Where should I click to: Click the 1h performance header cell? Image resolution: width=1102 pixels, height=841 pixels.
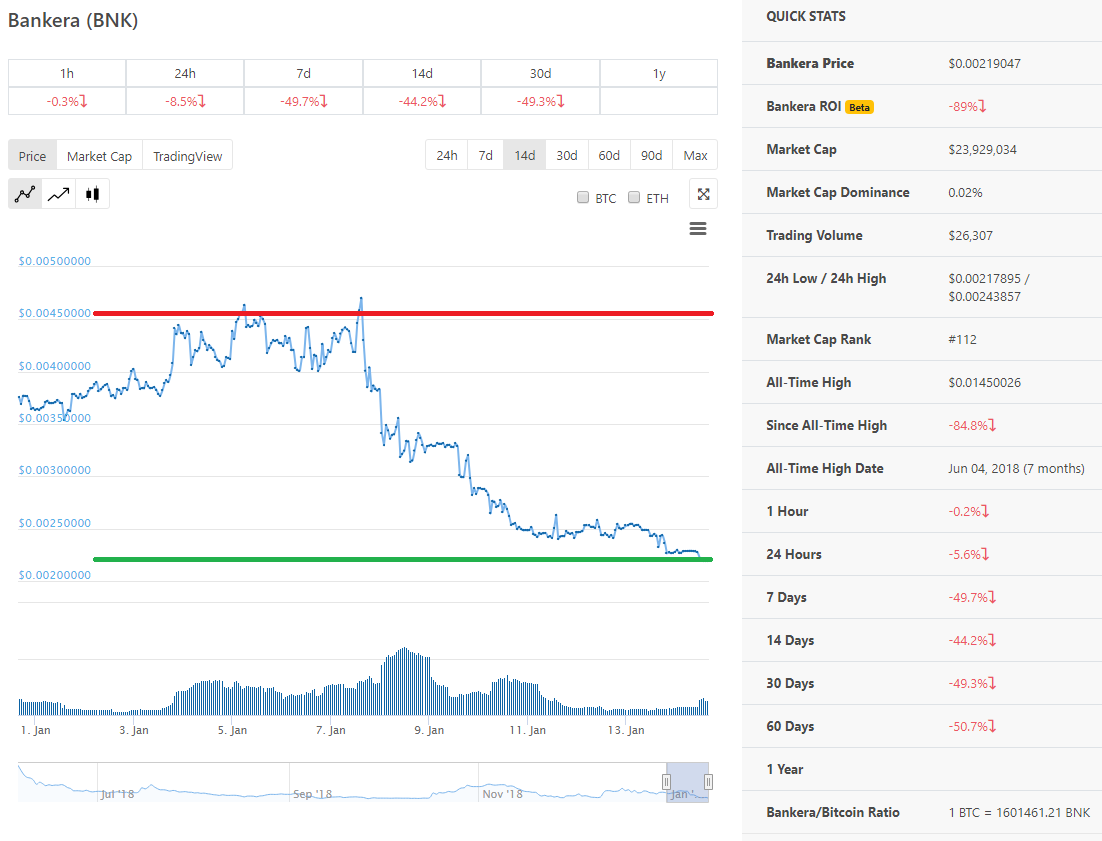pyautogui.click(x=67, y=73)
